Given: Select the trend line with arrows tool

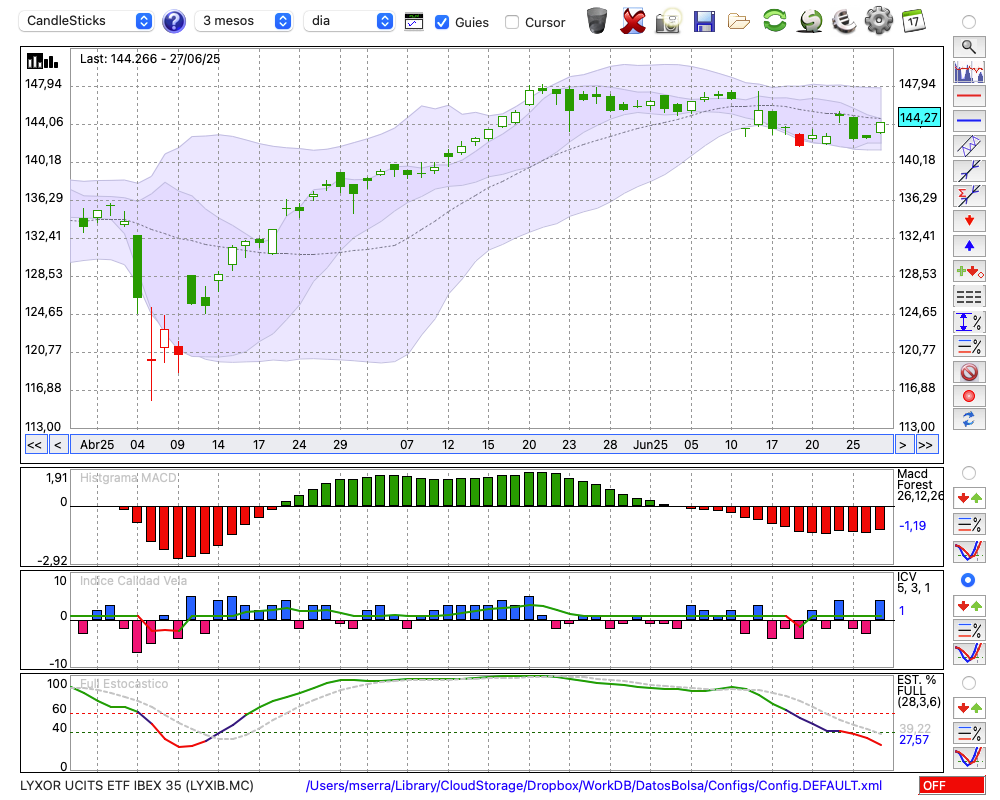Looking at the screenshot, I should (x=969, y=171).
